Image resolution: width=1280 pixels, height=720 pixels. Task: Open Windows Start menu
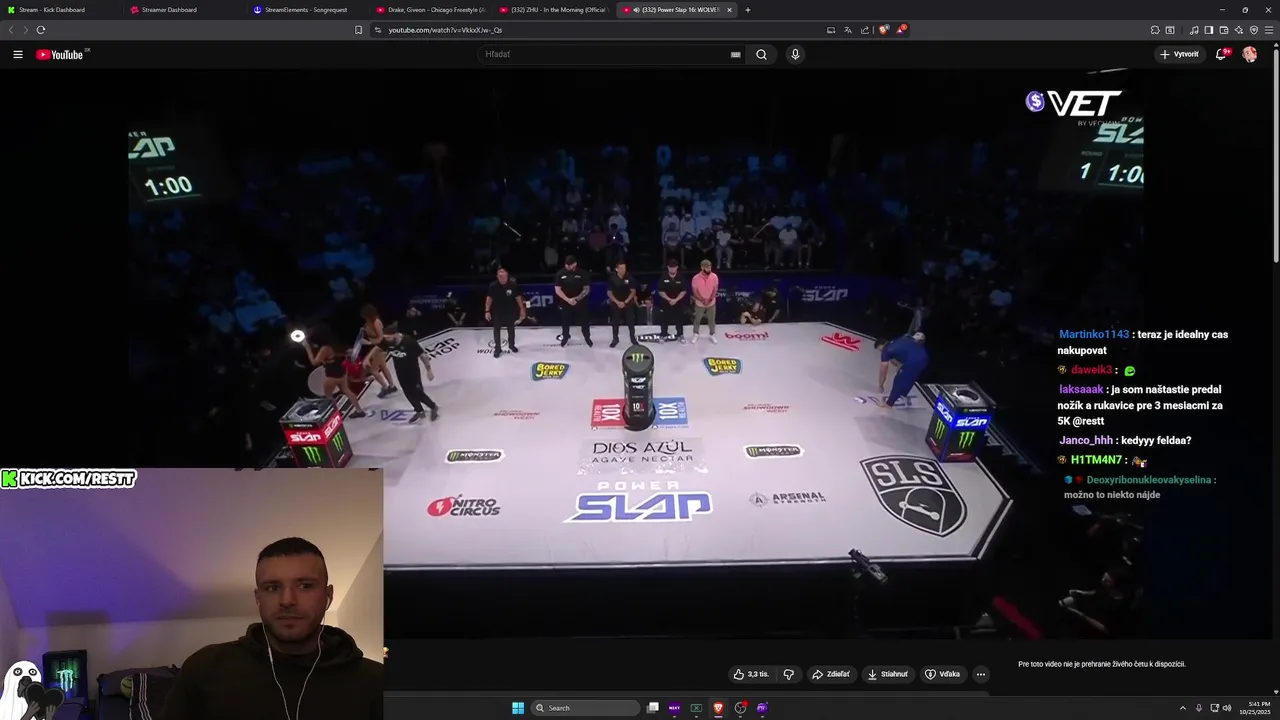518,708
